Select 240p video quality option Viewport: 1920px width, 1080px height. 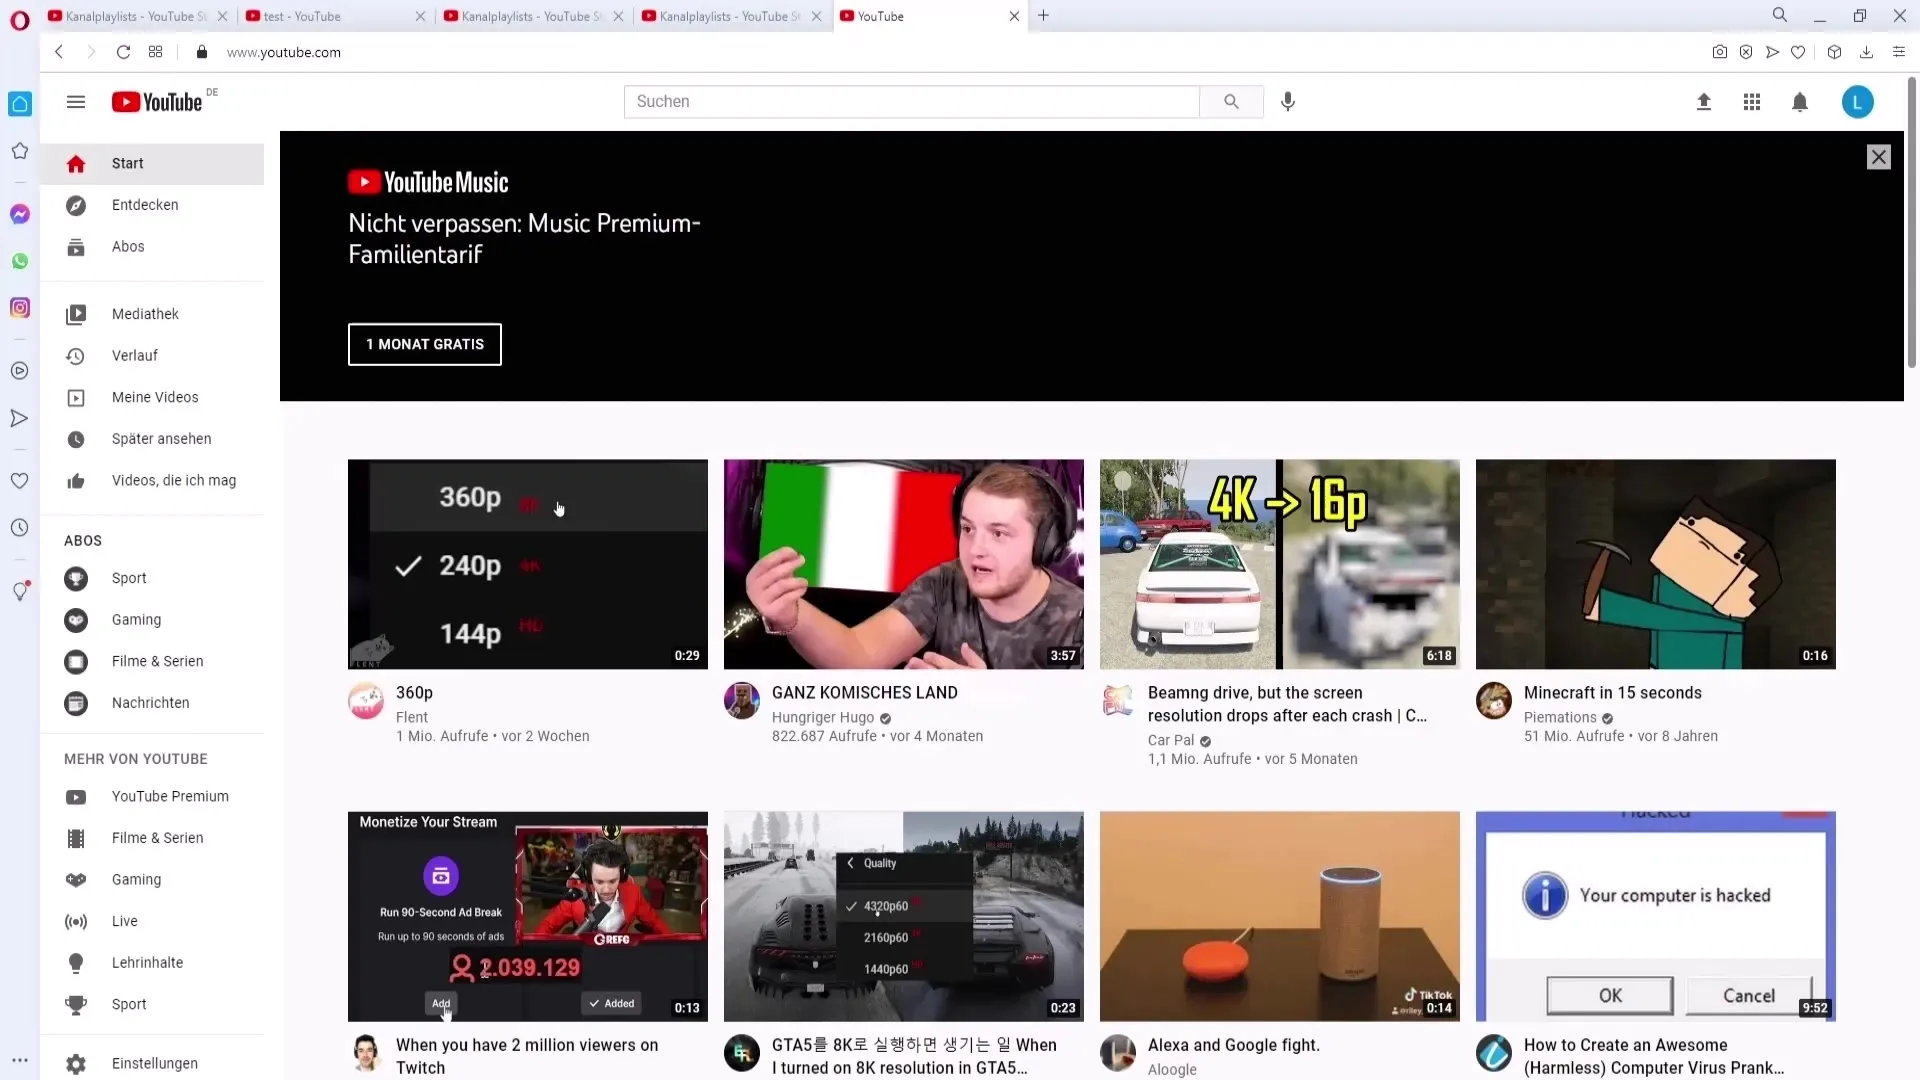coord(471,564)
